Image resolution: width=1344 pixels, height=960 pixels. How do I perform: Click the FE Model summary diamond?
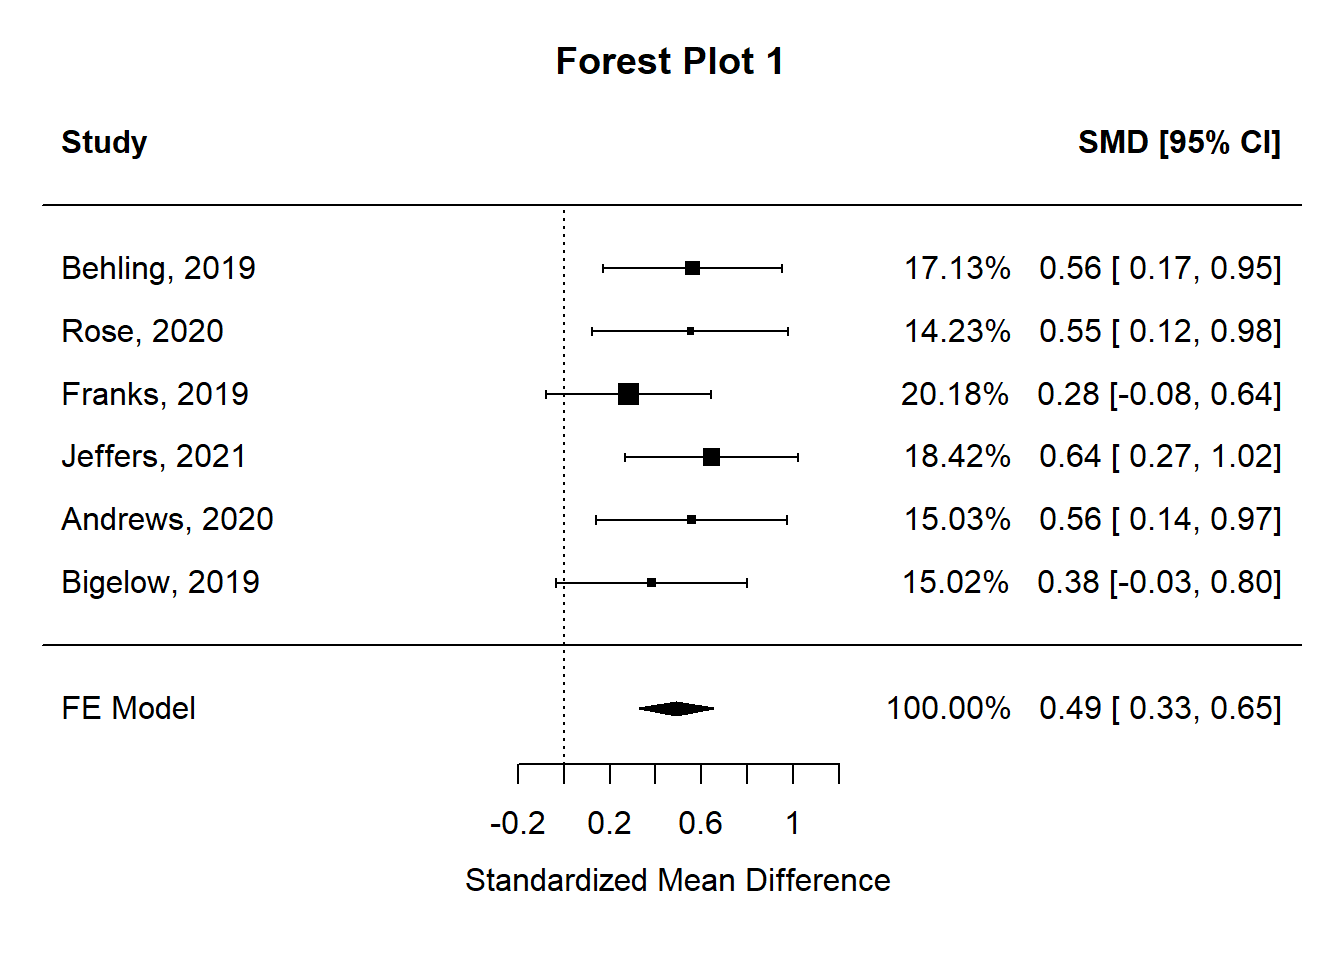pos(676,709)
